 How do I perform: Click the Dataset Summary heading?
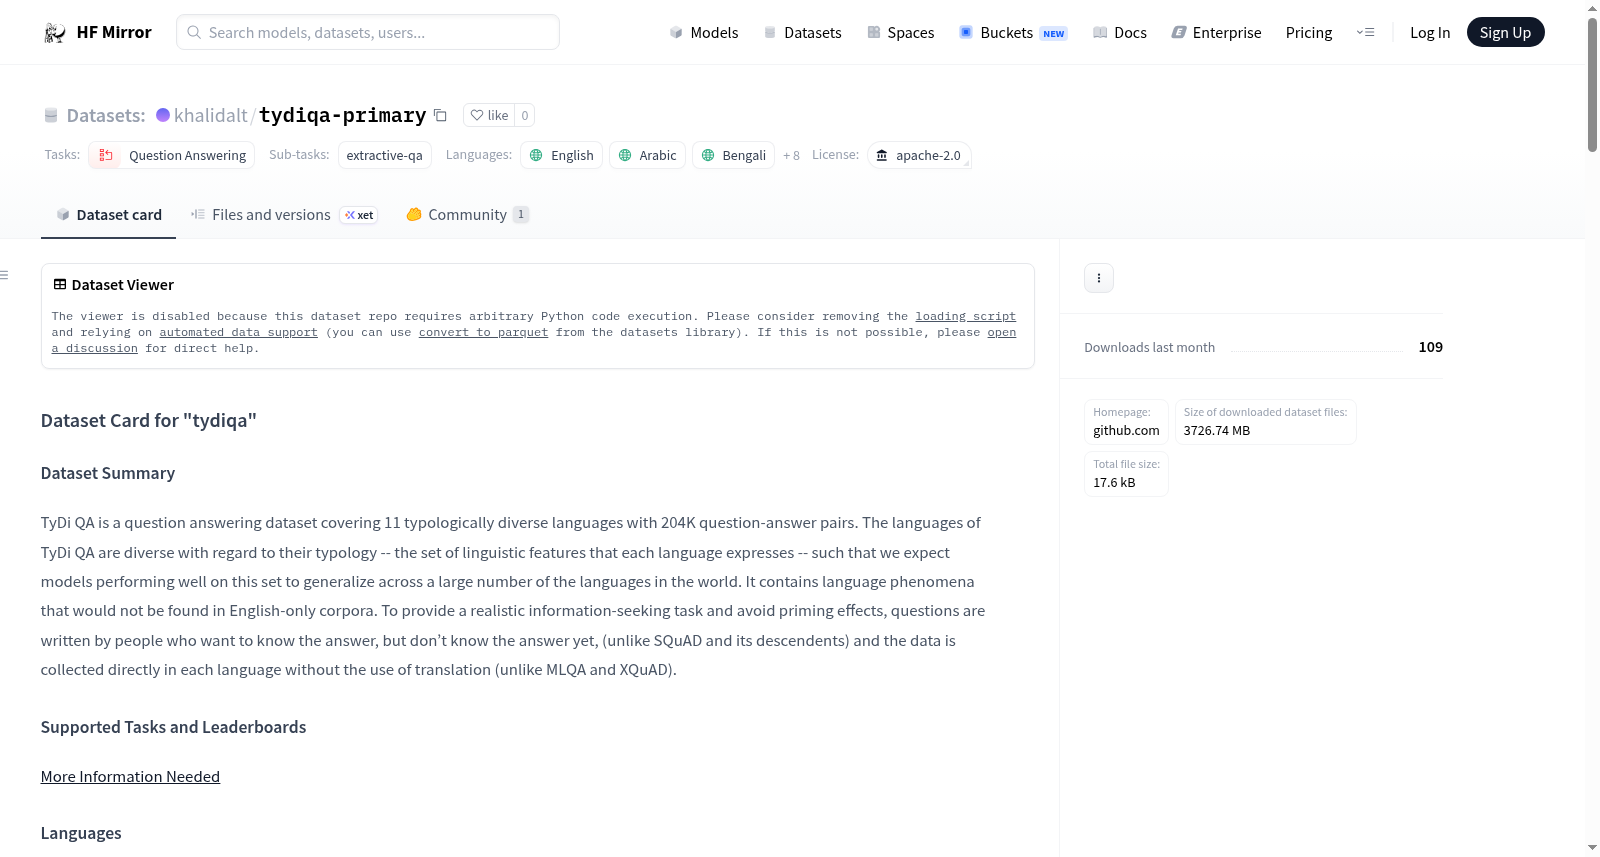108,473
